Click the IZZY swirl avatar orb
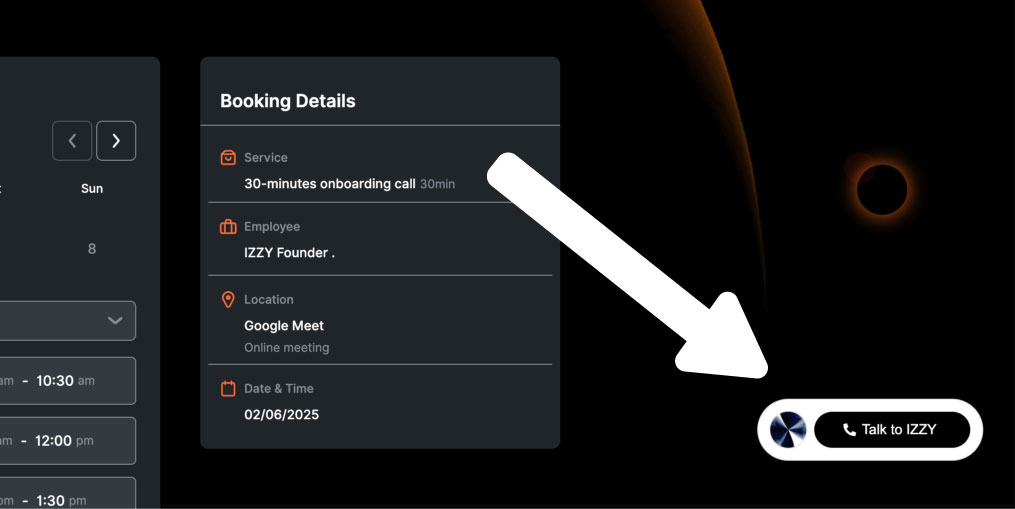This screenshot has height=509, width=1015. [788, 429]
